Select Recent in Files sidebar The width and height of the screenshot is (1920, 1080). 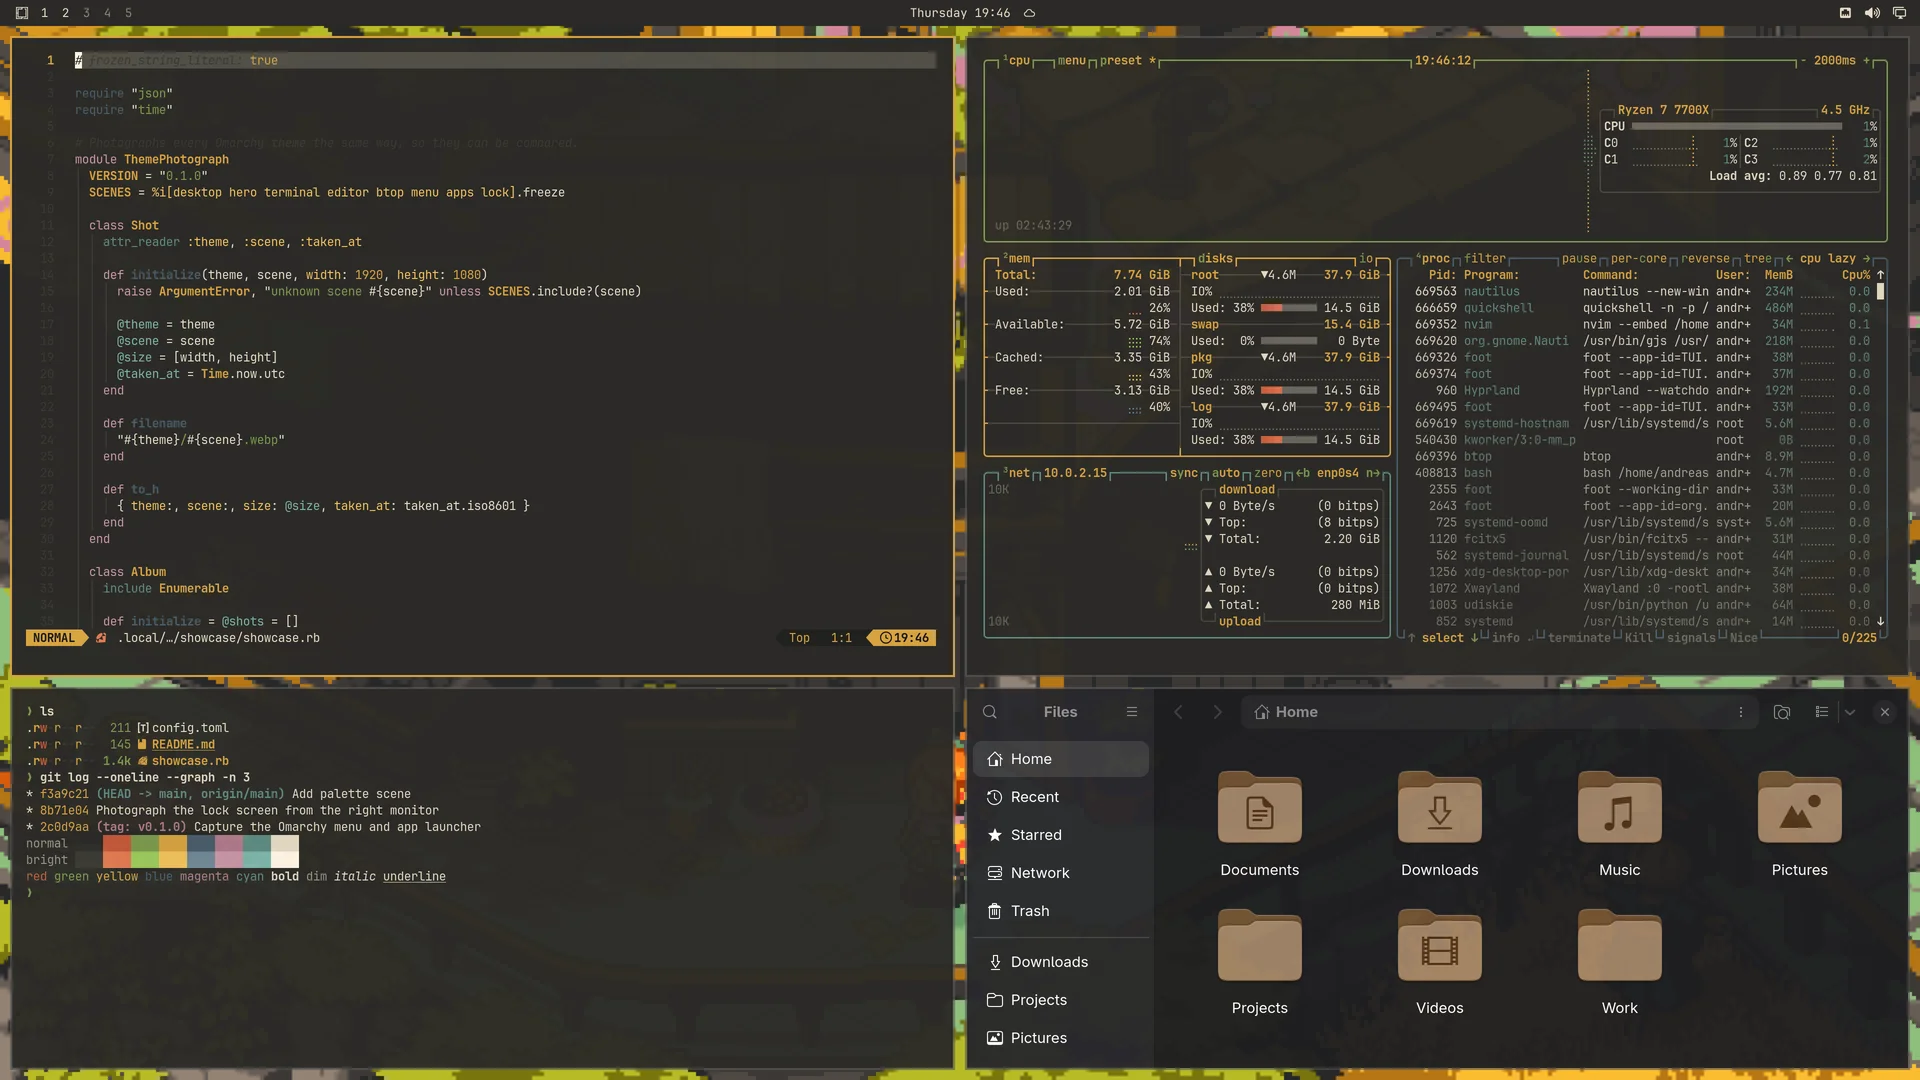coord(1060,797)
